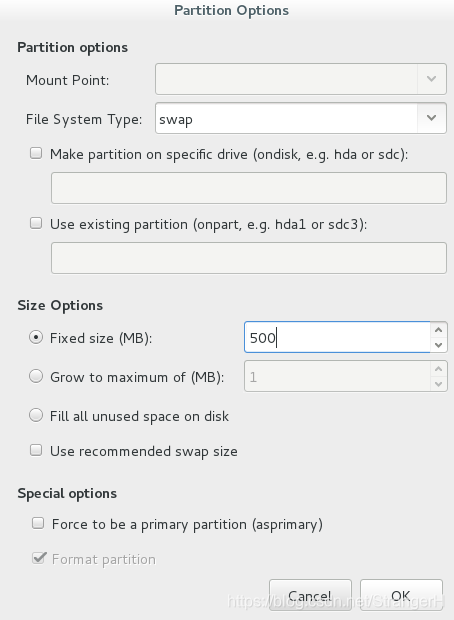The height and width of the screenshot is (620, 454).
Task: Check Force to be a primary partition
Action: pyautogui.click(x=38, y=523)
